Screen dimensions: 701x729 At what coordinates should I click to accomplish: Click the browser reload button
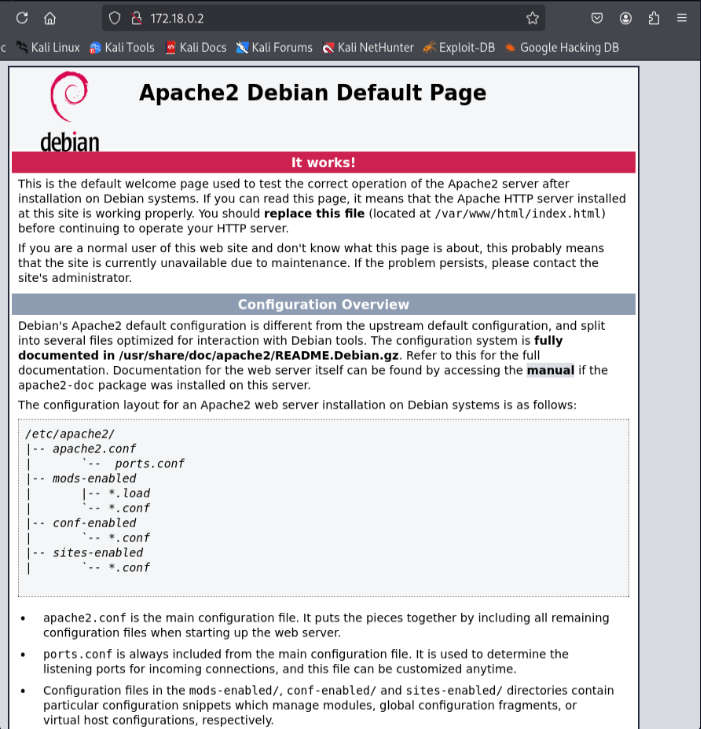coord(22,18)
